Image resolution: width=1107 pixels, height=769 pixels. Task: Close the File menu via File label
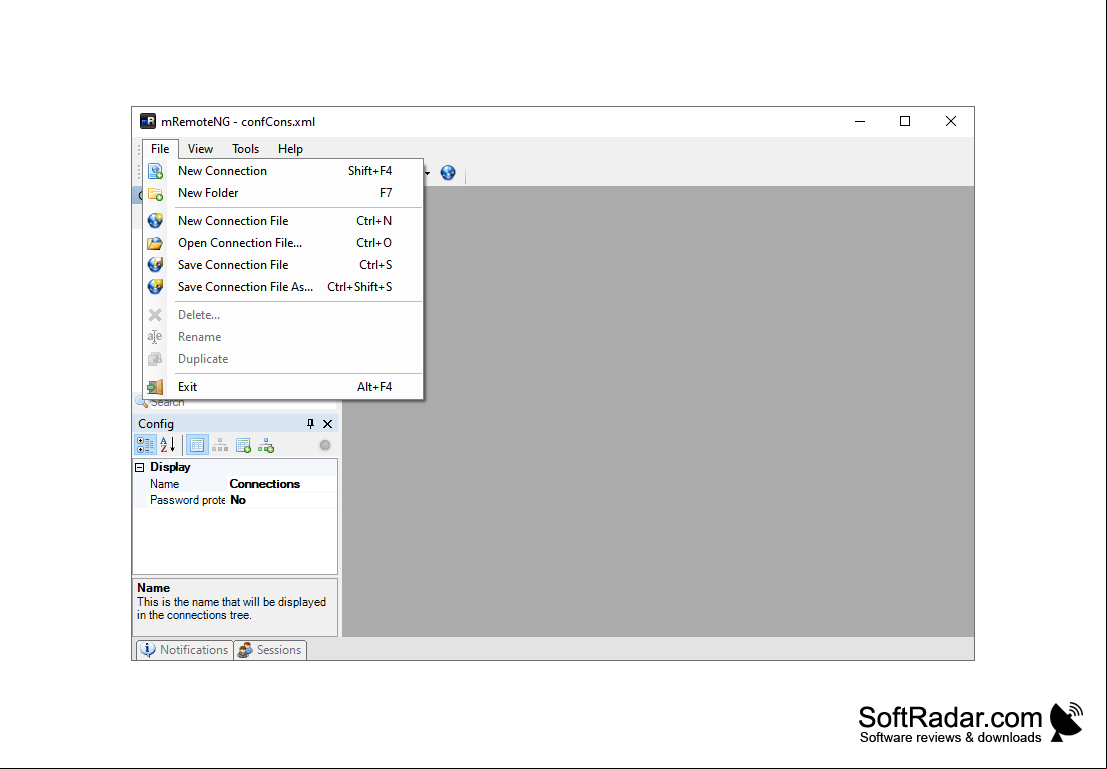tap(160, 149)
